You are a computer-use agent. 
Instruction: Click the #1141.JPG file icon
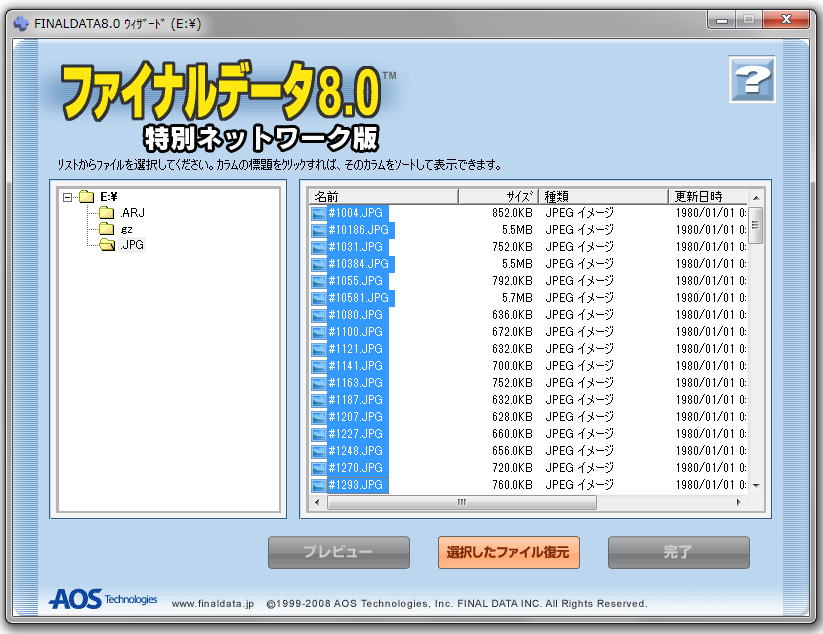(319, 366)
